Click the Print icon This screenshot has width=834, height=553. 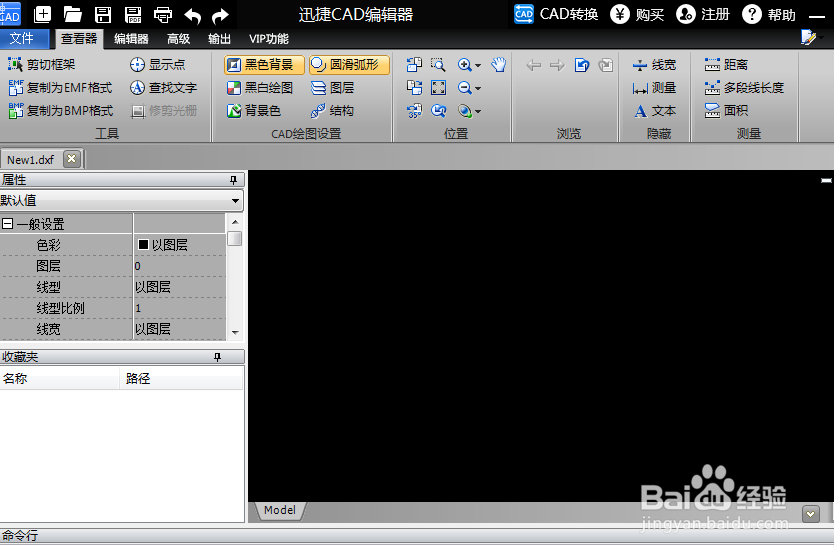tap(163, 15)
